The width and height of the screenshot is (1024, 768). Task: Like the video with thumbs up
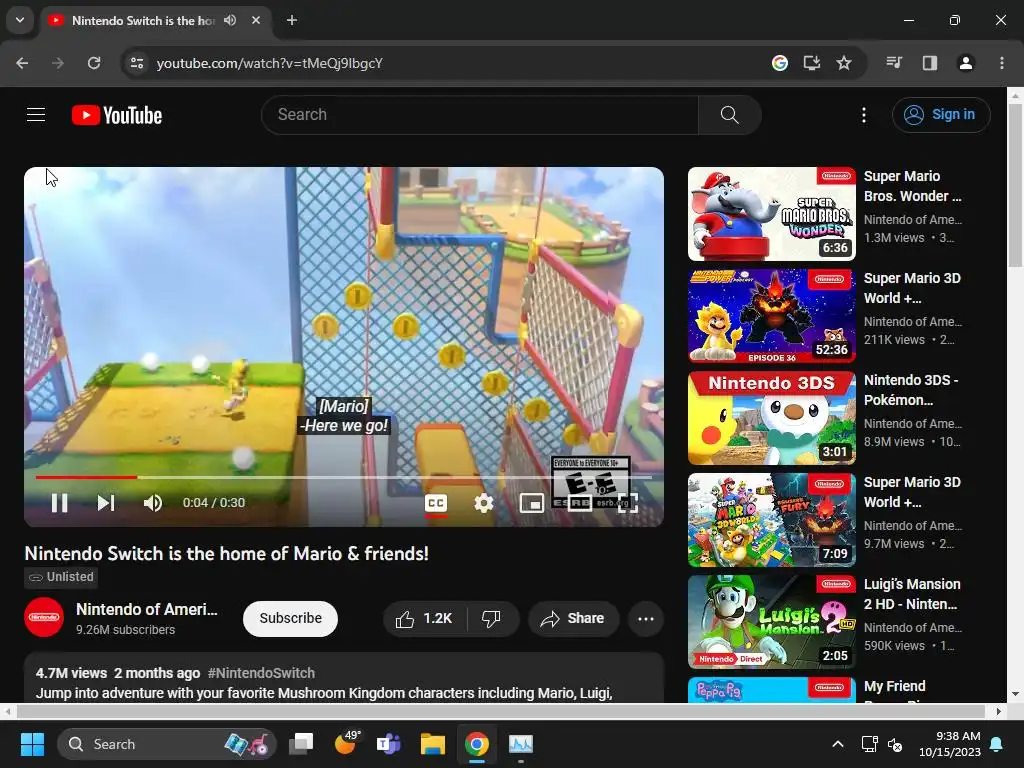(424, 618)
